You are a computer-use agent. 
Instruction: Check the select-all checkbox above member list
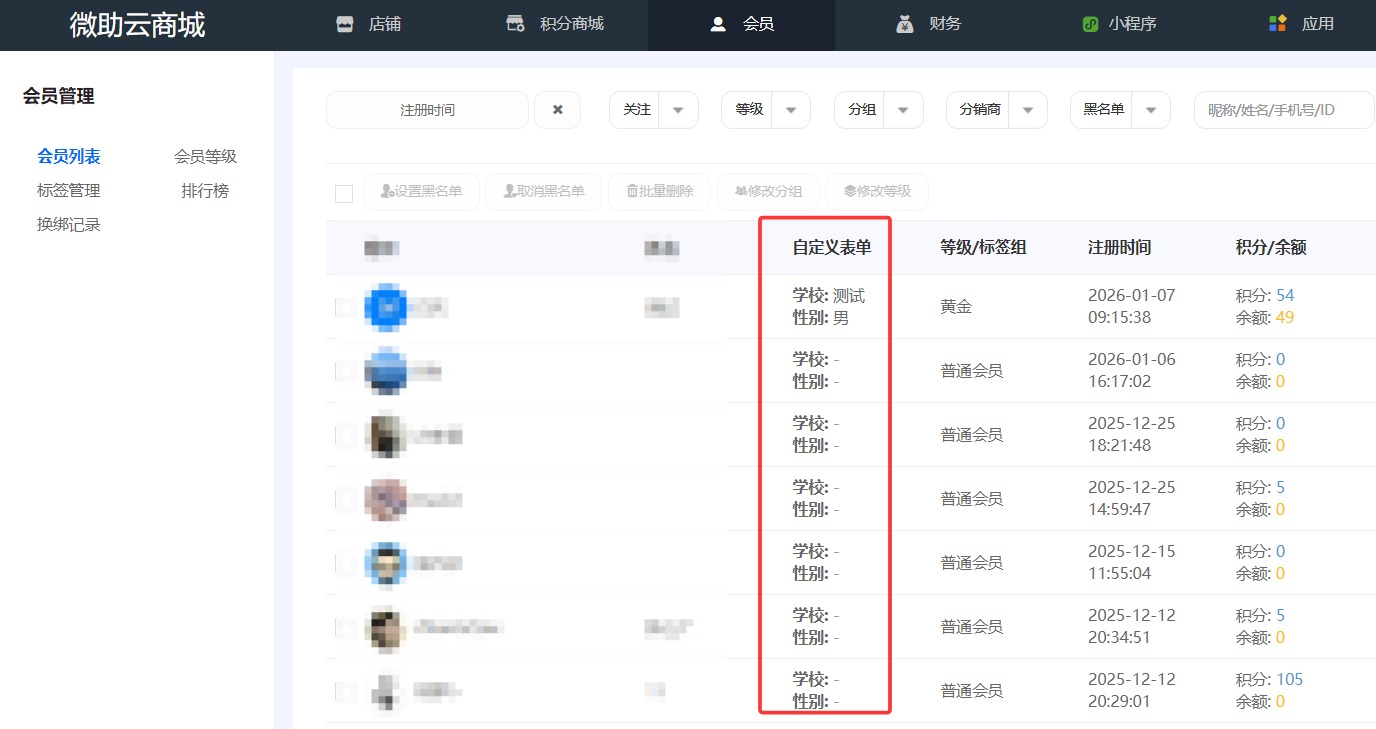point(343,192)
